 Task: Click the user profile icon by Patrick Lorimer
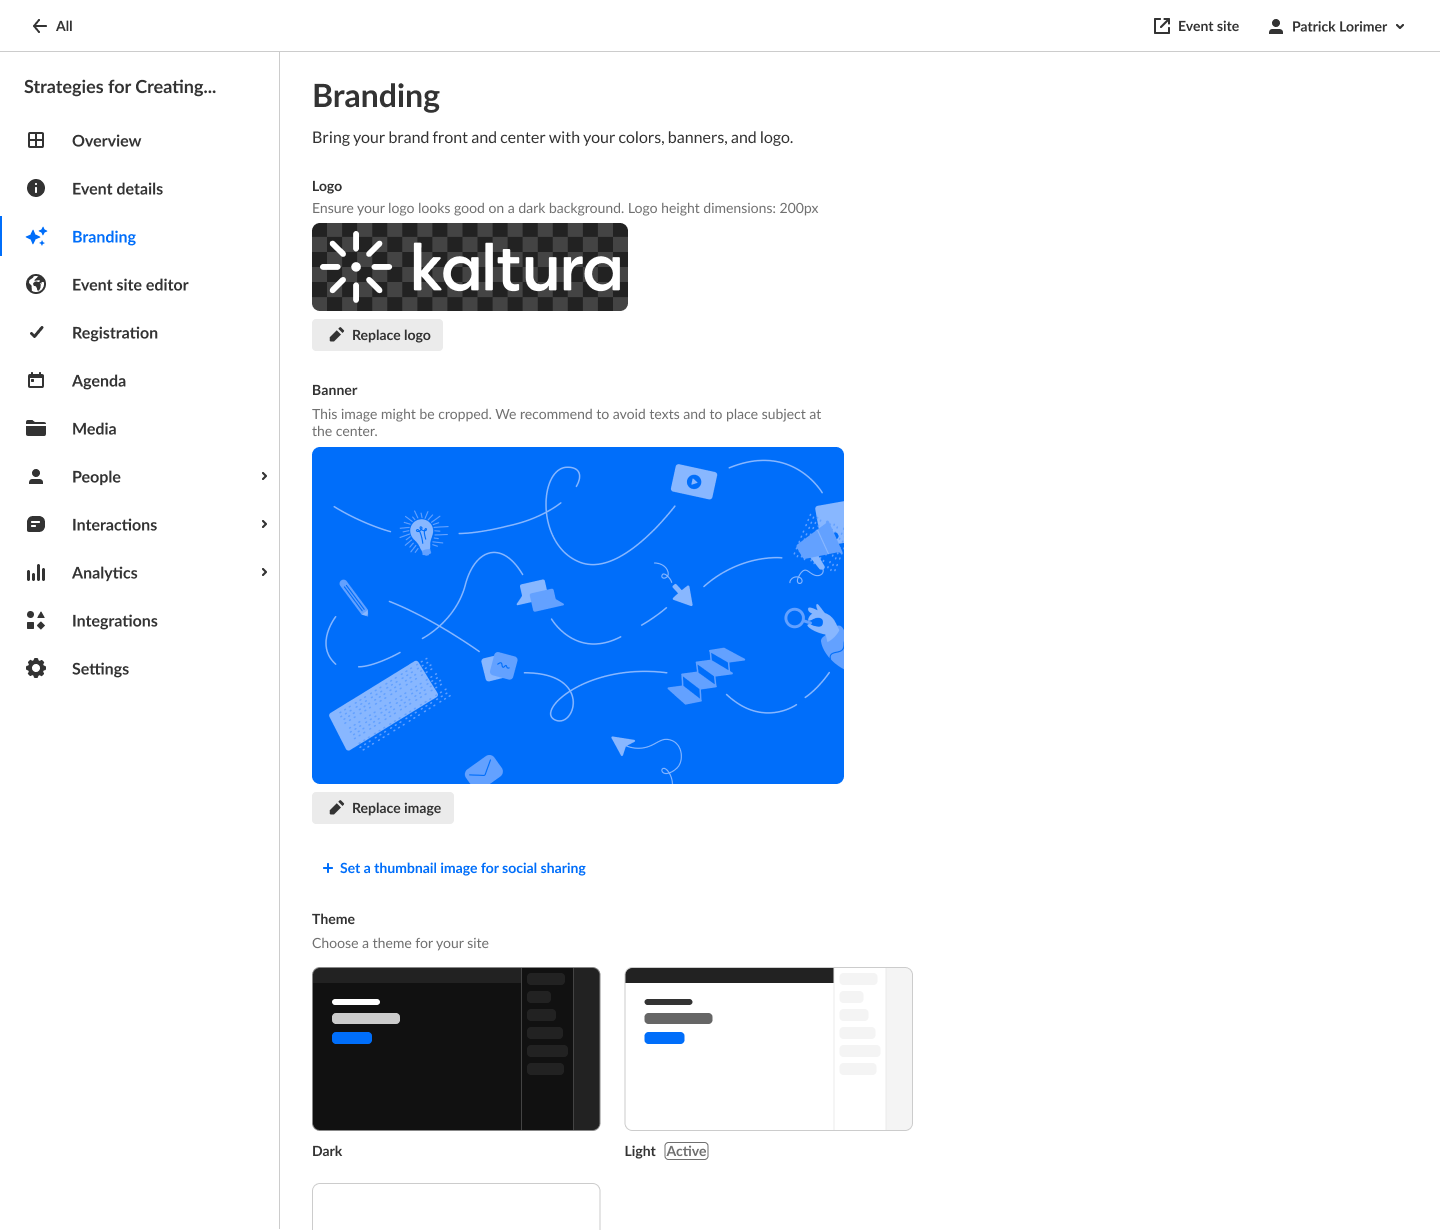(1276, 26)
